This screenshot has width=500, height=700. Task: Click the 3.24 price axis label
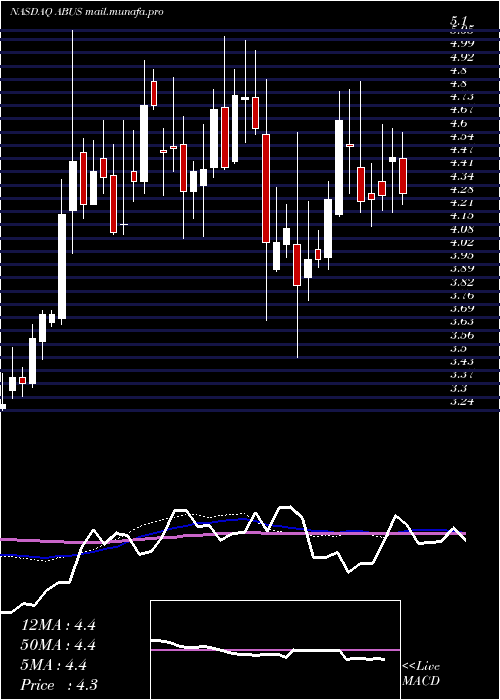click(x=462, y=401)
